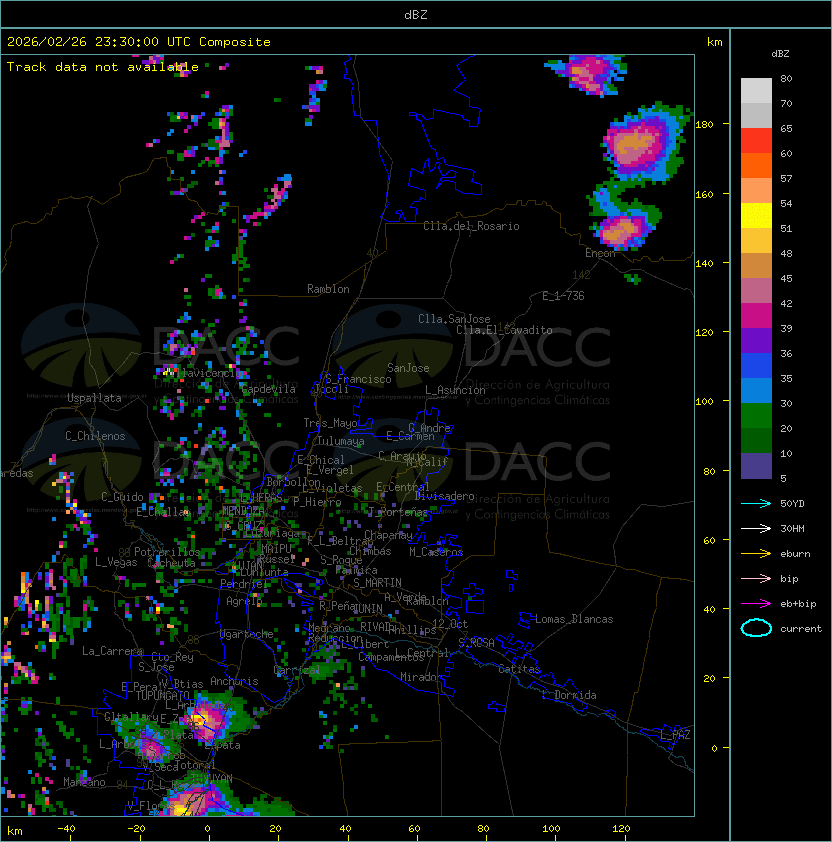Click the cyan 'current' ellipse symbol
Image resolution: width=832 pixels, height=842 pixels.
tap(756, 628)
